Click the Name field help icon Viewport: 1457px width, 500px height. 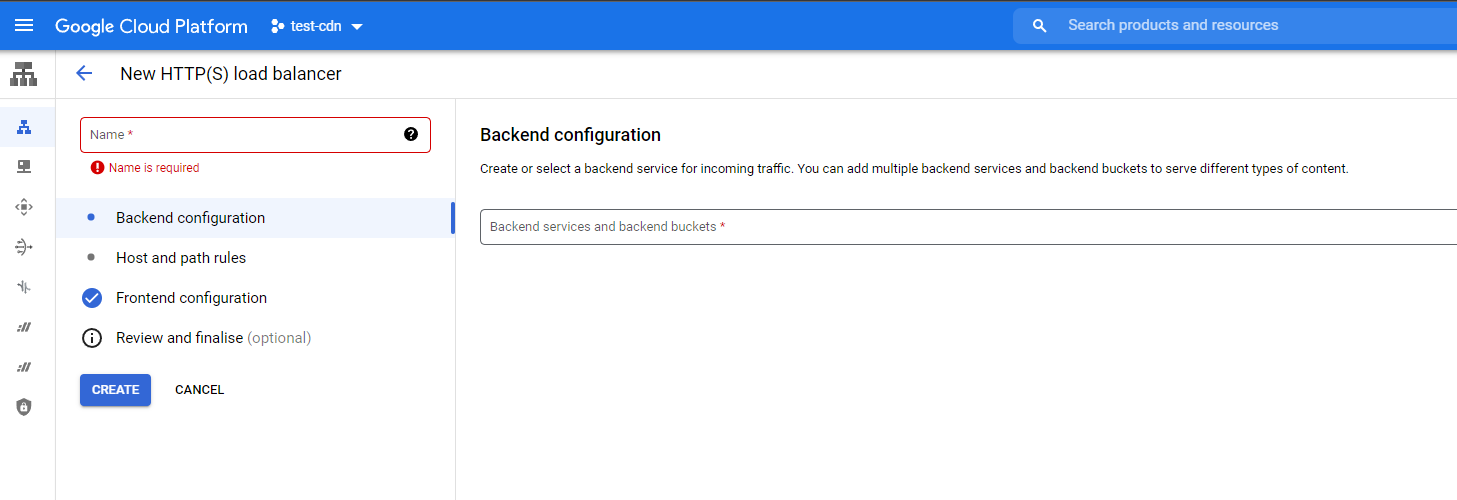[x=411, y=134]
